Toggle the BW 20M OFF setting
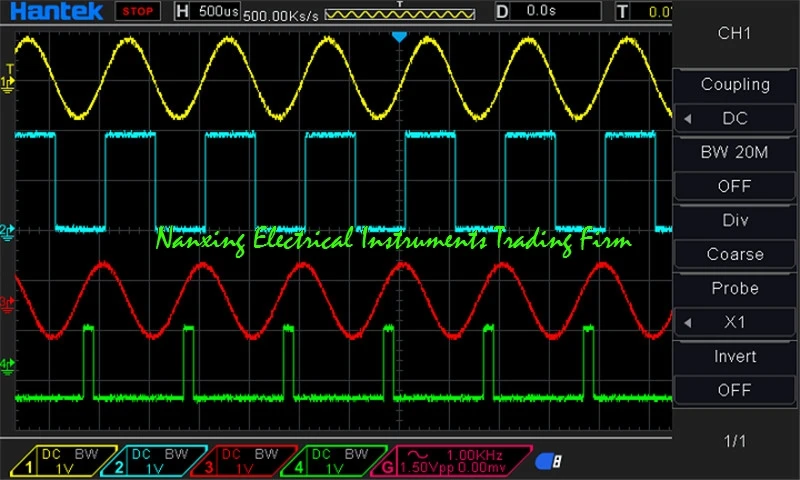Image resolution: width=800 pixels, height=480 pixels. (735, 186)
